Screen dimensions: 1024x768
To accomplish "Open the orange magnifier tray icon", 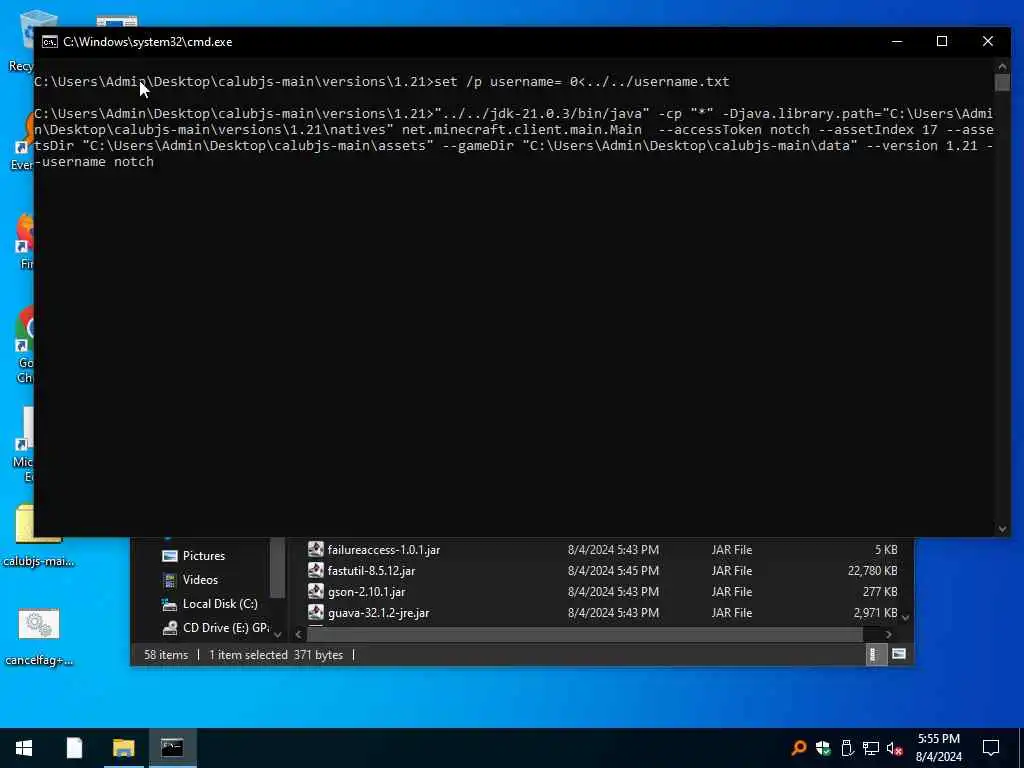I will coord(798,748).
